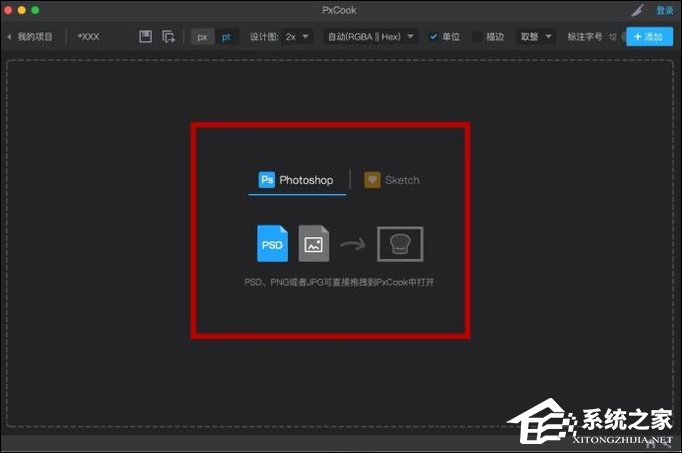The height and width of the screenshot is (453, 682).
Task: Maximize window with the green button
Action: click(x=35, y=10)
